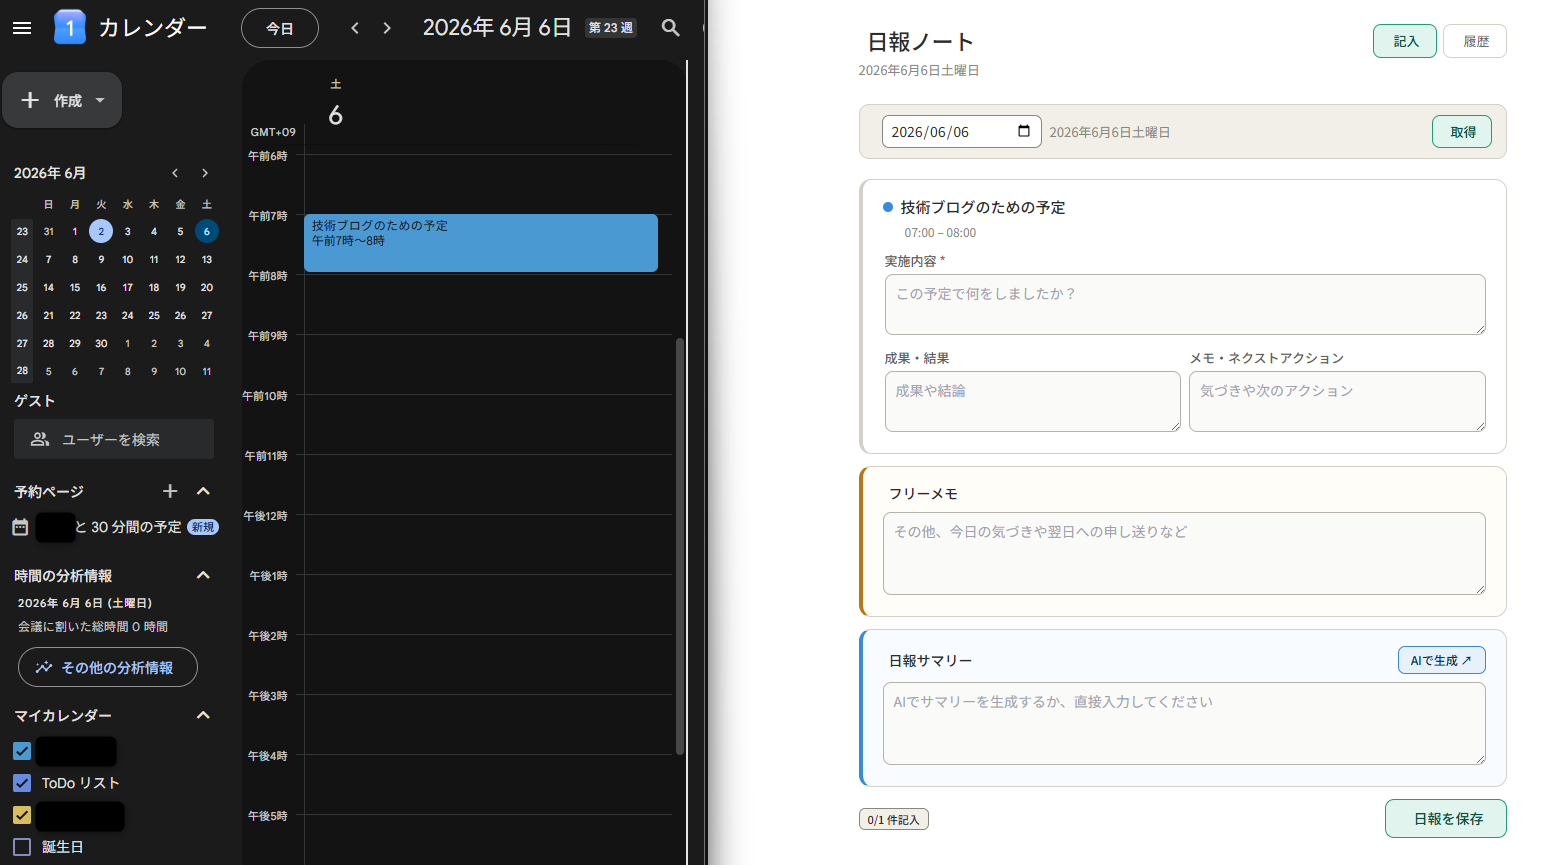Focus the フリーメモ text area
Image resolution: width=1554 pixels, height=865 pixels.
tap(1184, 553)
